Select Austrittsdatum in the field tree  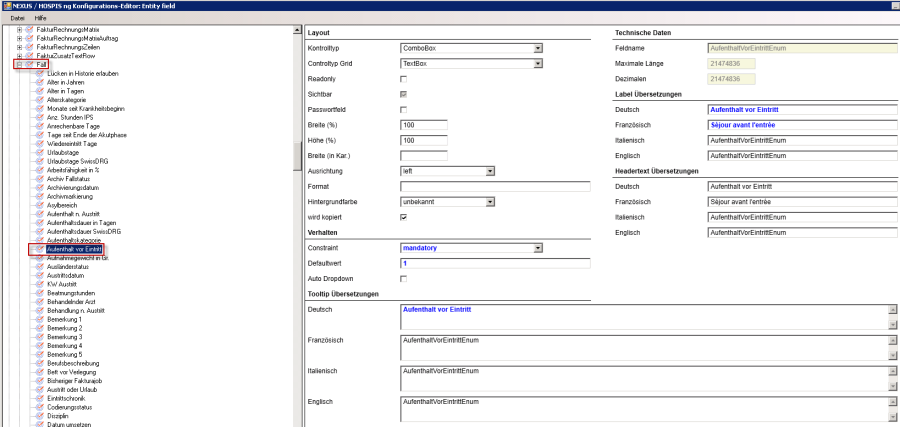[x=68, y=276]
